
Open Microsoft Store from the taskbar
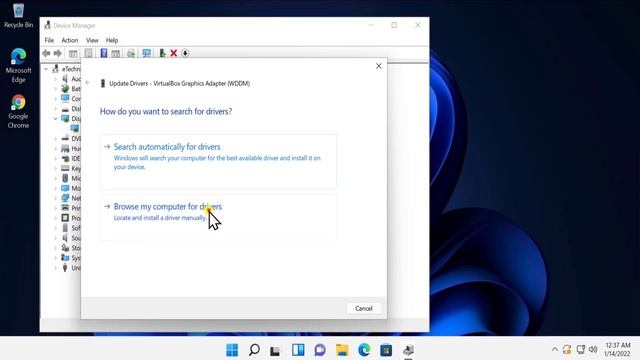tap(386, 350)
